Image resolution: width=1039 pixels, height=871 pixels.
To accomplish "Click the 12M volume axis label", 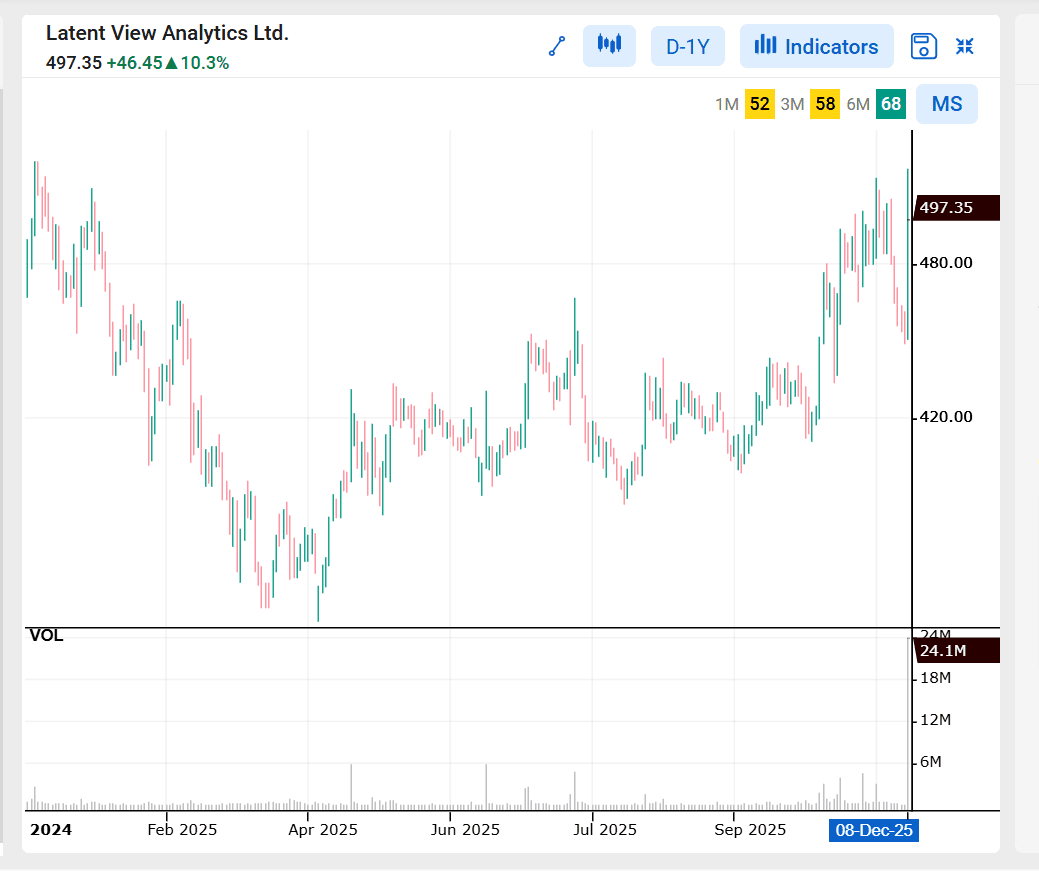I will [936, 720].
